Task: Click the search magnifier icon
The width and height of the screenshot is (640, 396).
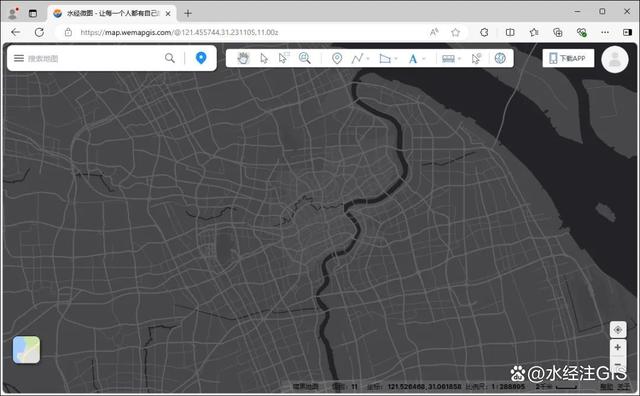Action: pyautogui.click(x=170, y=58)
